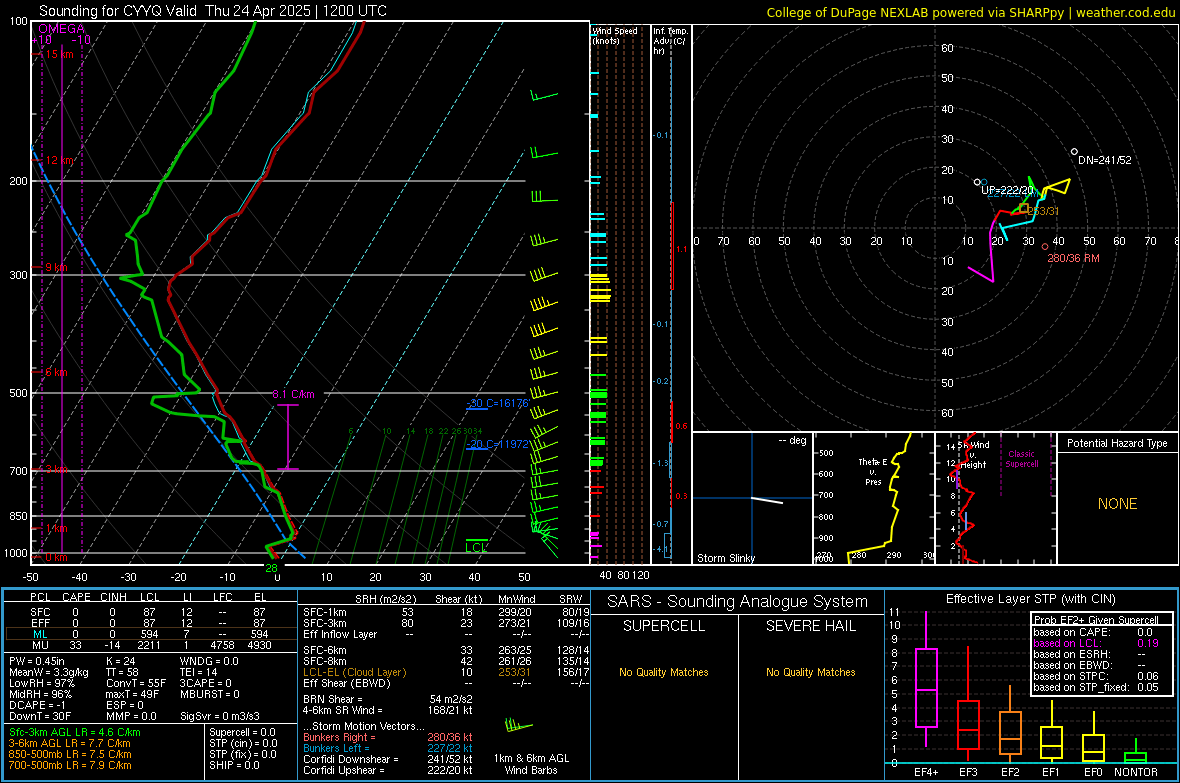
Task: Click the blue height label ending '=11972'
Action: (x=497, y=444)
